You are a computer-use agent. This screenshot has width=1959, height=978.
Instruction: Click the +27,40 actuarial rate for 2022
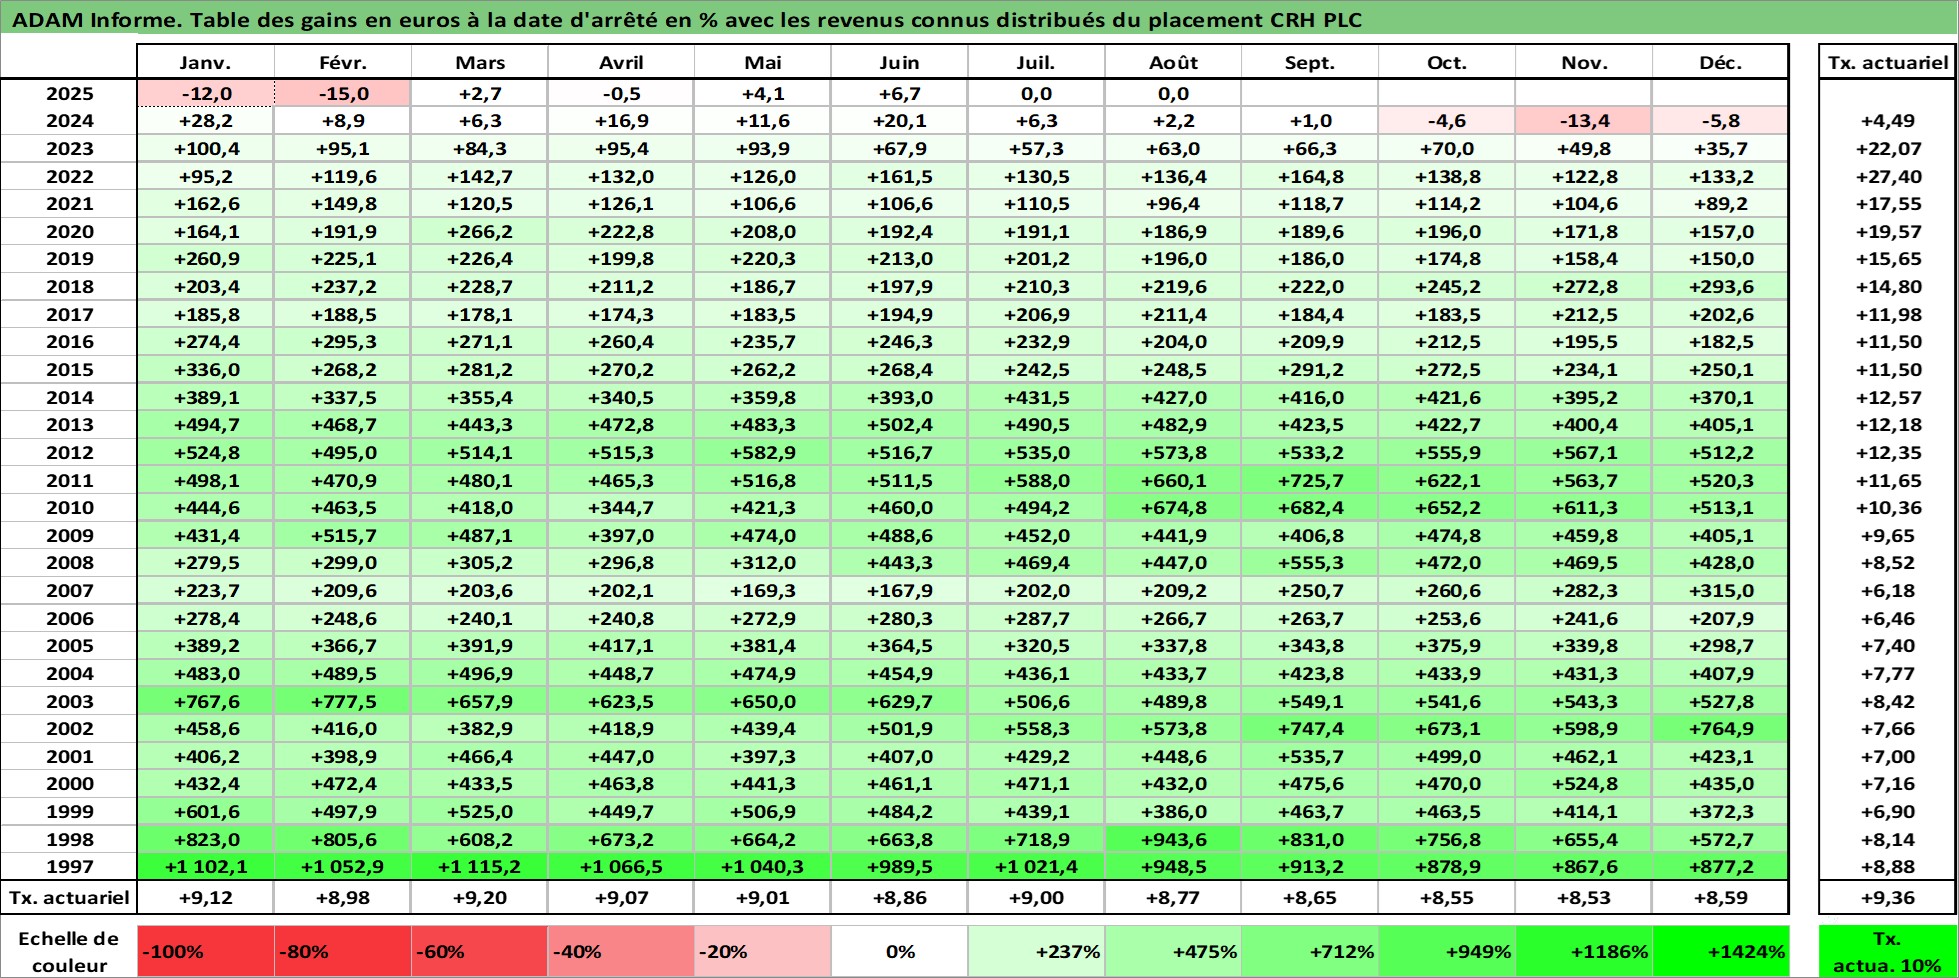pos(1887,176)
